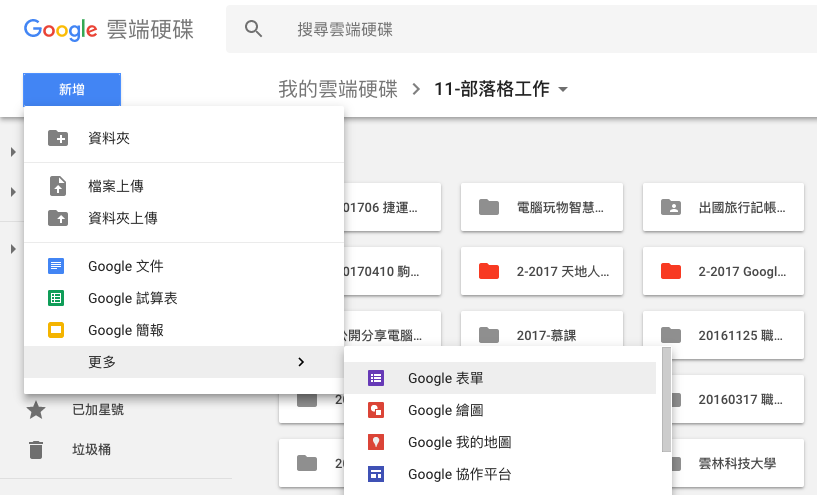Create a new Google 簡報
The width and height of the screenshot is (817, 495).
click(x=184, y=330)
